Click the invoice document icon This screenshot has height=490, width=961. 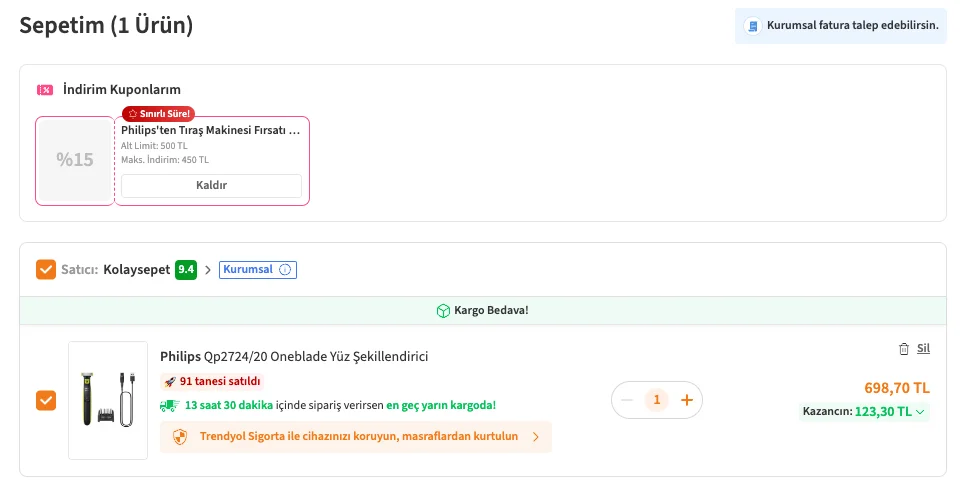(754, 26)
